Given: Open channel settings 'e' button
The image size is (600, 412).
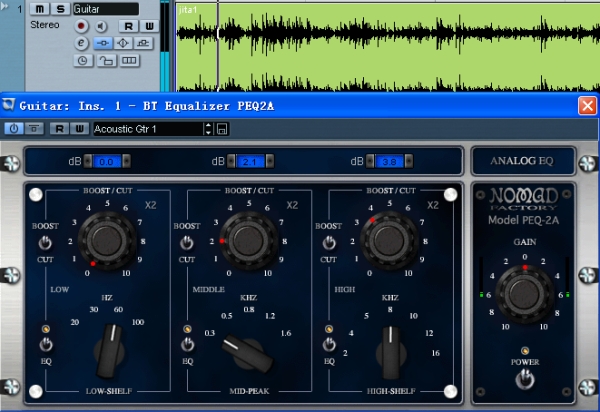Looking at the screenshot, I should click(x=81, y=43).
